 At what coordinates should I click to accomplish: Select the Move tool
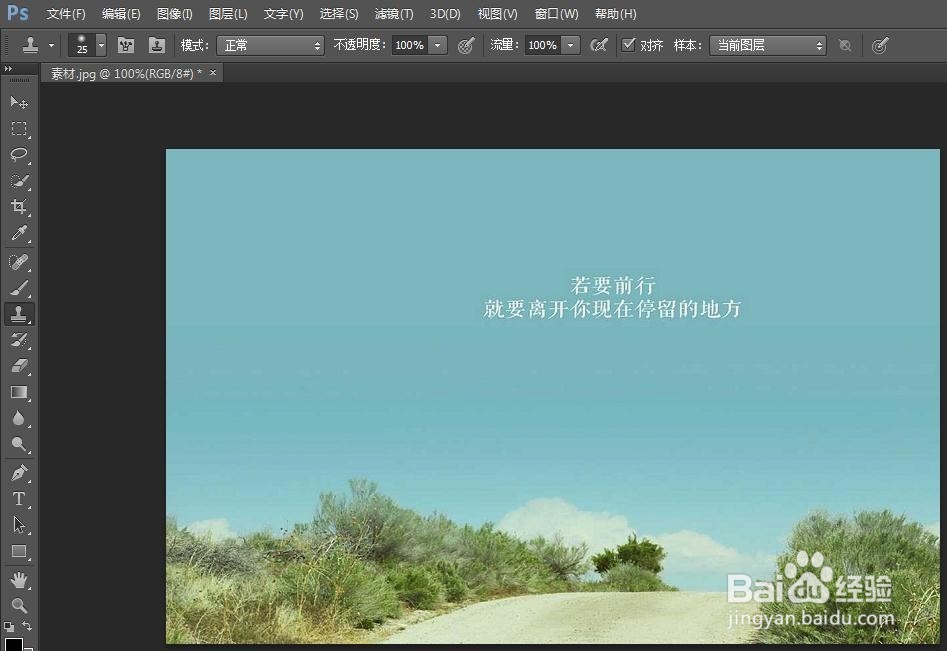pyautogui.click(x=19, y=102)
